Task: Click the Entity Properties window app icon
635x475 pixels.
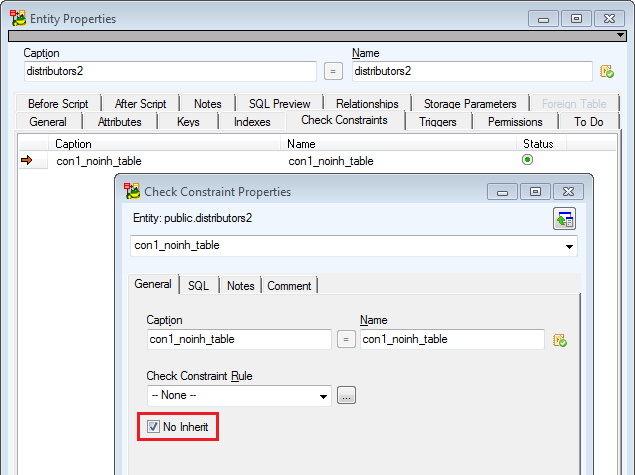Action: click(x=18, y=19)
